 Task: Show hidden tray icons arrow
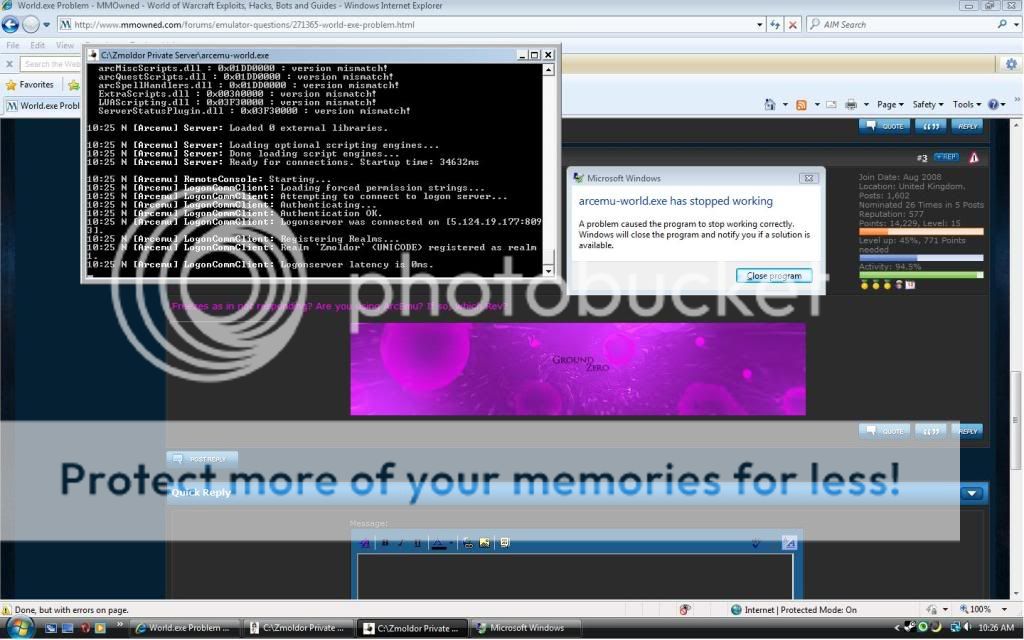point(897,628)
